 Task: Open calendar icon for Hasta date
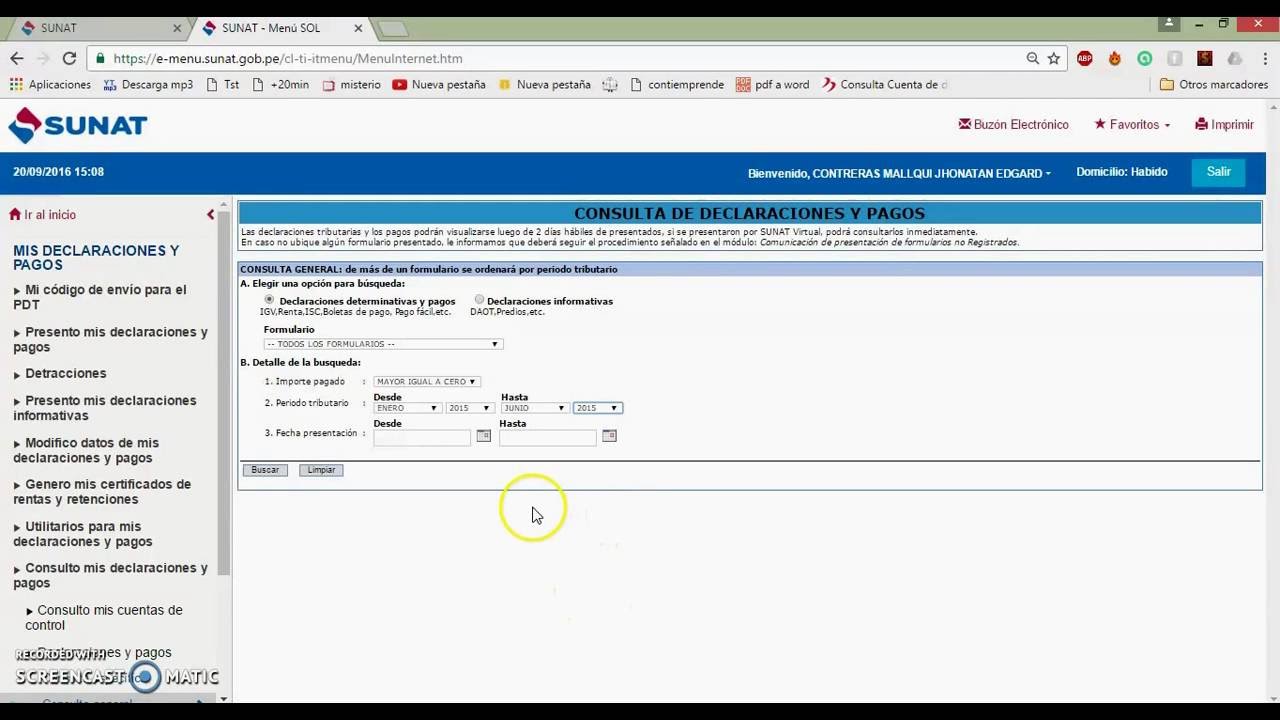[610, 436]
